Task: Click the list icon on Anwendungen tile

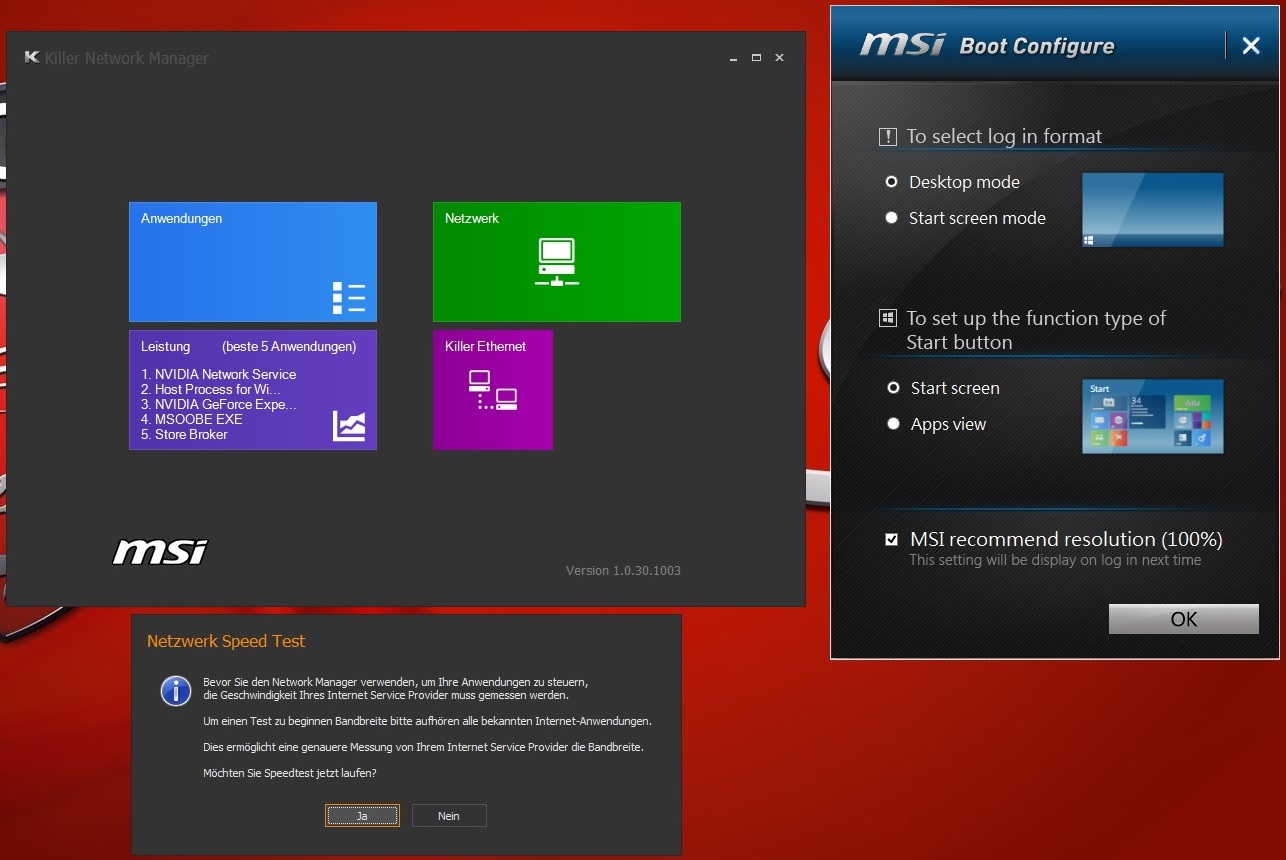Action: (349, 298)
